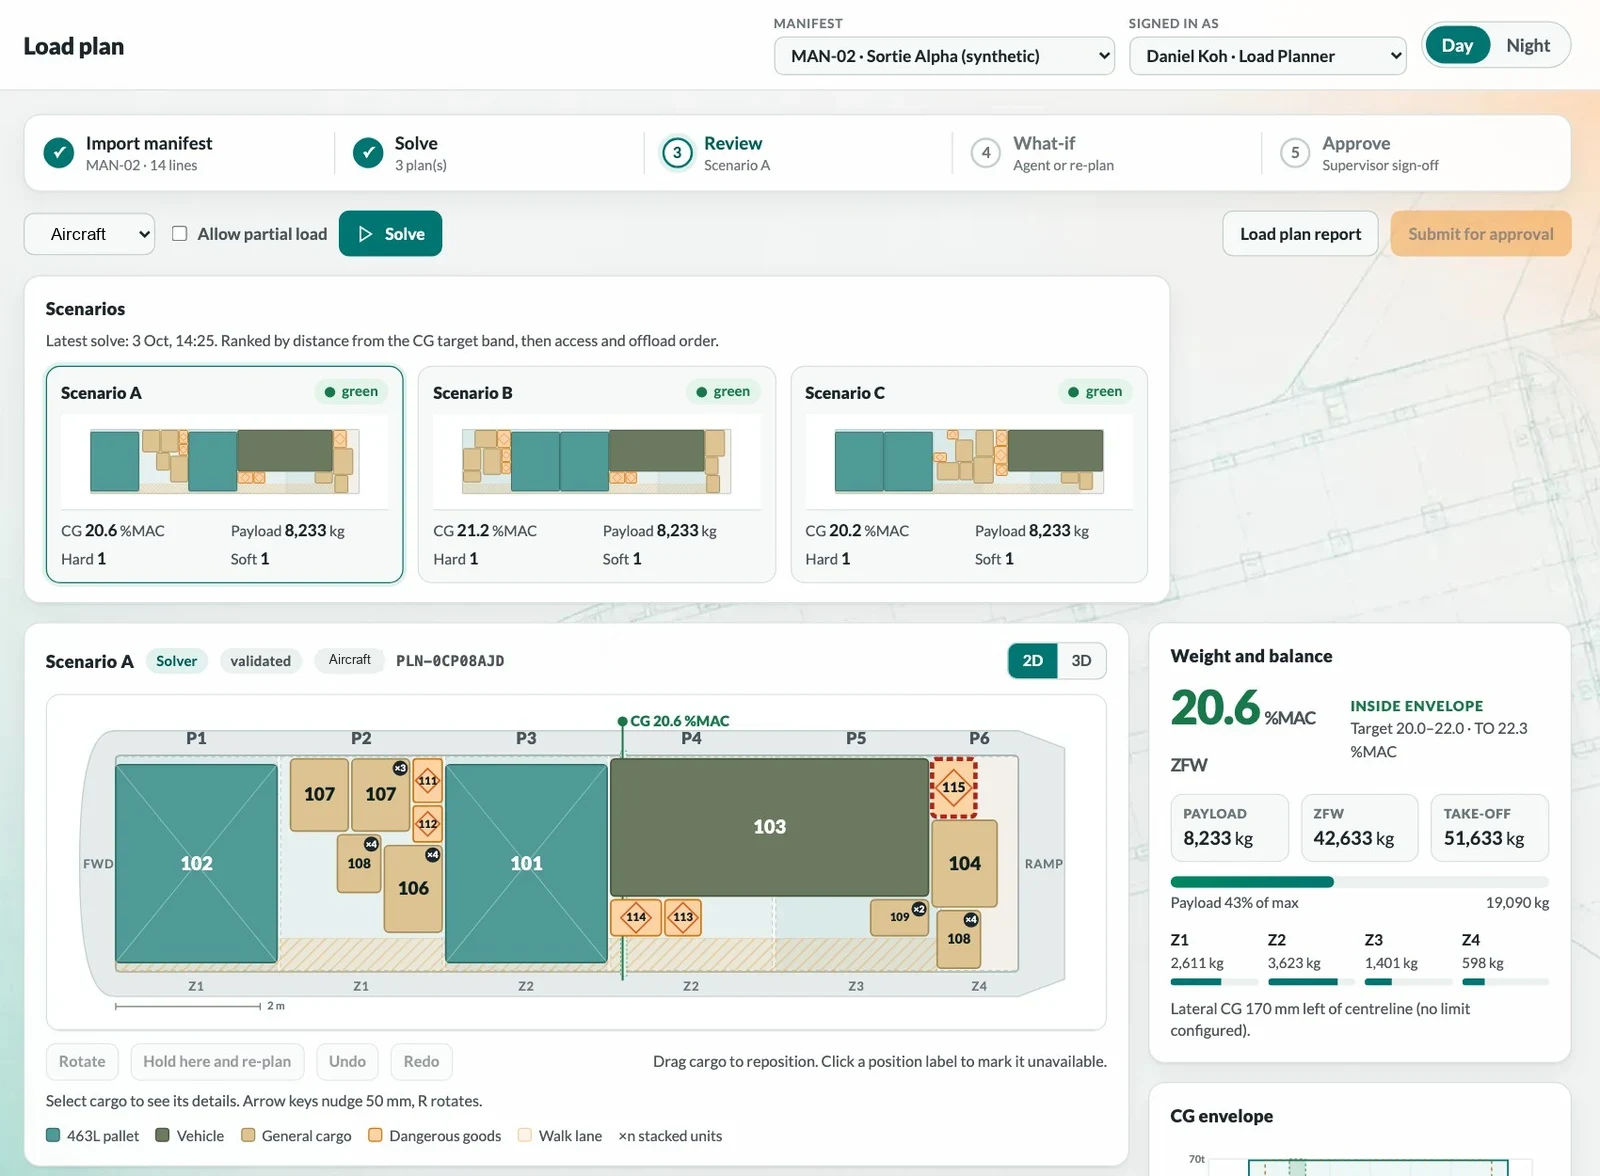Click the Redo button
The height and width of the screenshot is (1176, 1600).
(x=421, y=1062)
